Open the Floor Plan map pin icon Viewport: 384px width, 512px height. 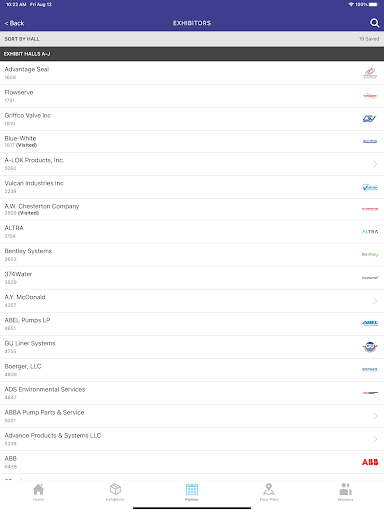tap(269, 489)
